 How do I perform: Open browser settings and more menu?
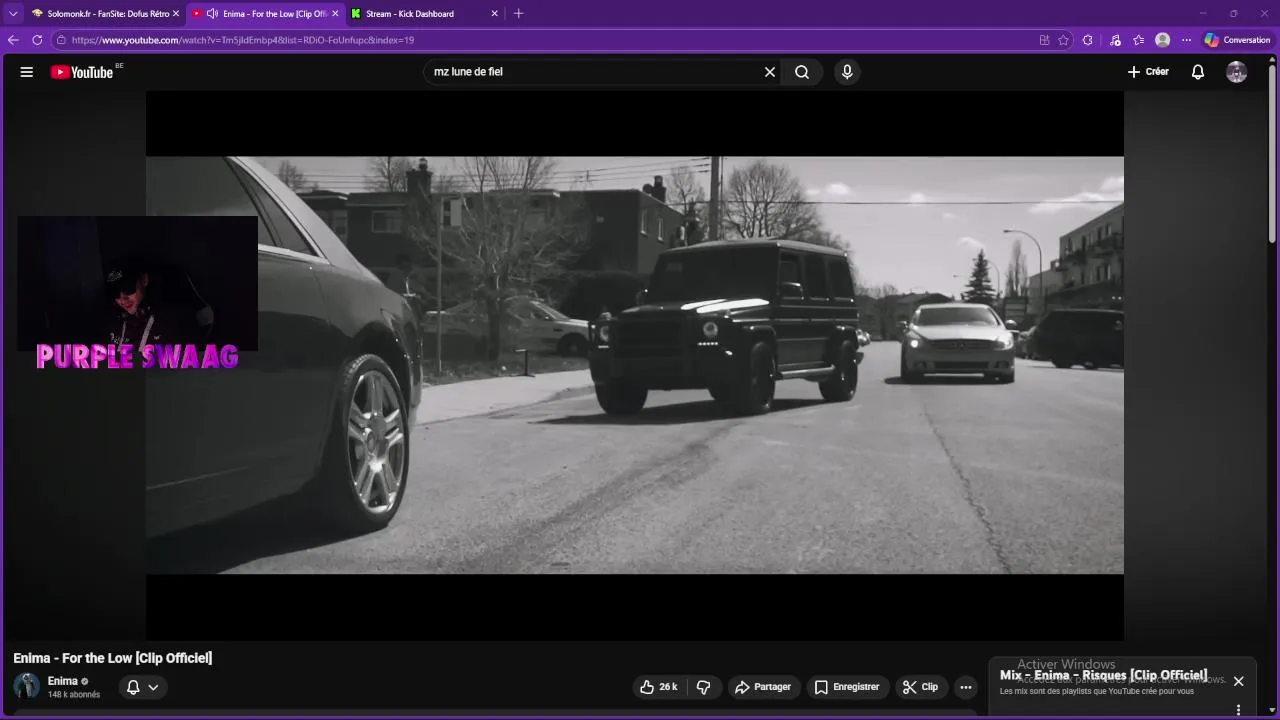coord(1187,40)
